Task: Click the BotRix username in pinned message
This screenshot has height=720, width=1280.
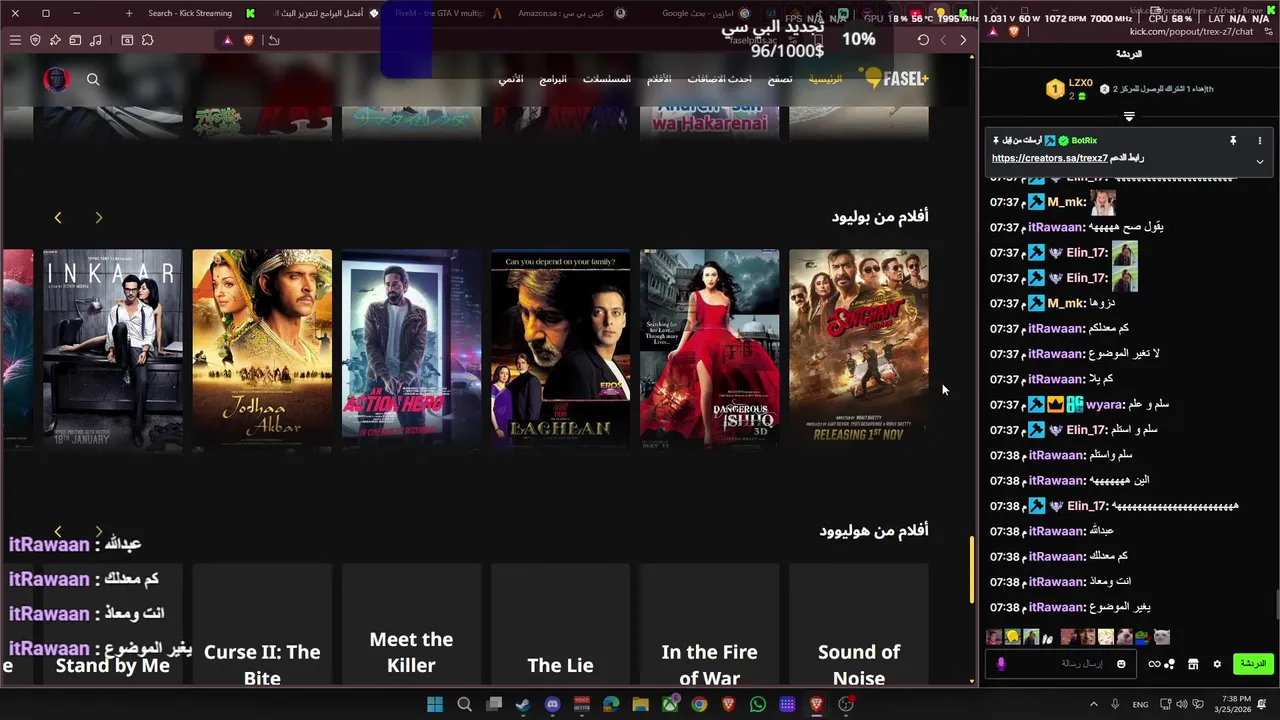Action: 1084,141
